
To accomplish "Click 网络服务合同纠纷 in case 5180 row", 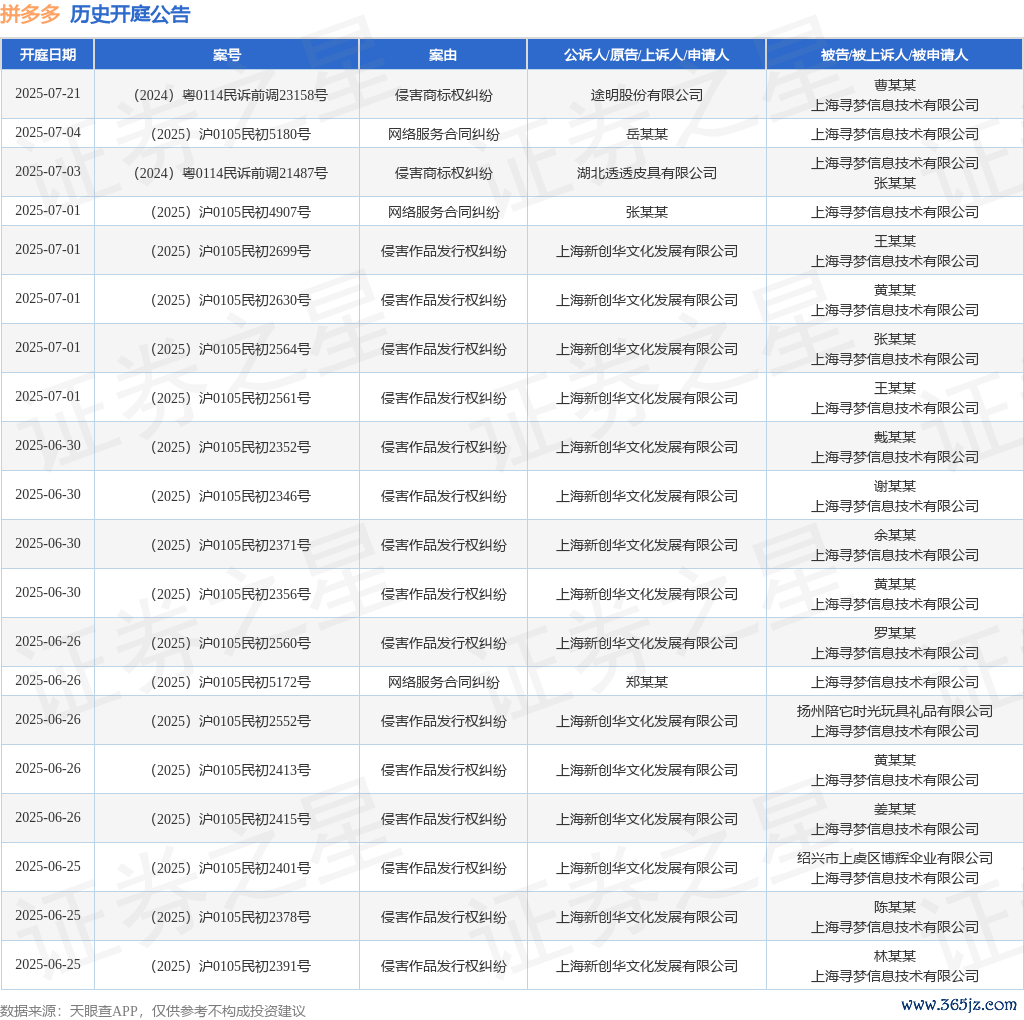I will [443, 135].
